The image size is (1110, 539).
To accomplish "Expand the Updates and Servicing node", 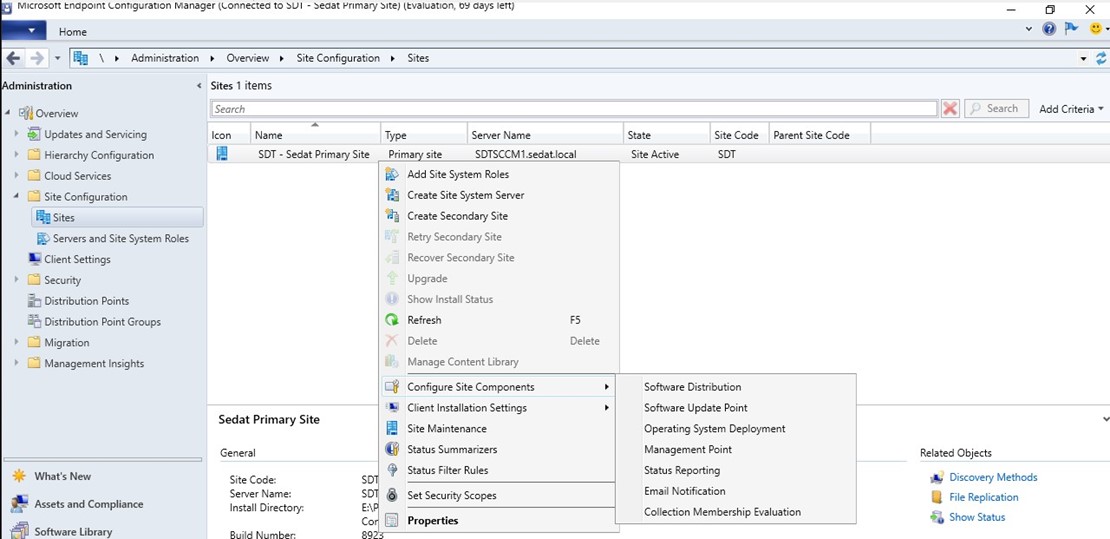I will tap(17, 134).
